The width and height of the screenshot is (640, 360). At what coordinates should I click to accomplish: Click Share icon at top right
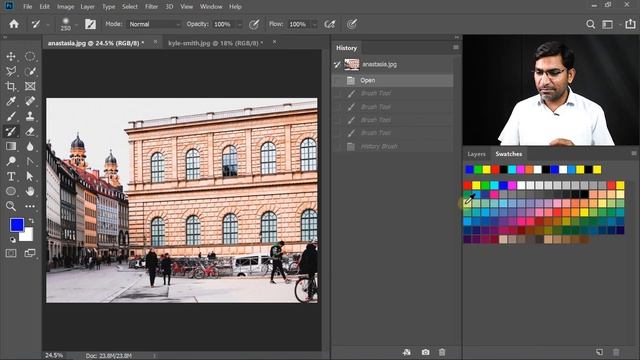tap(631, 24)
